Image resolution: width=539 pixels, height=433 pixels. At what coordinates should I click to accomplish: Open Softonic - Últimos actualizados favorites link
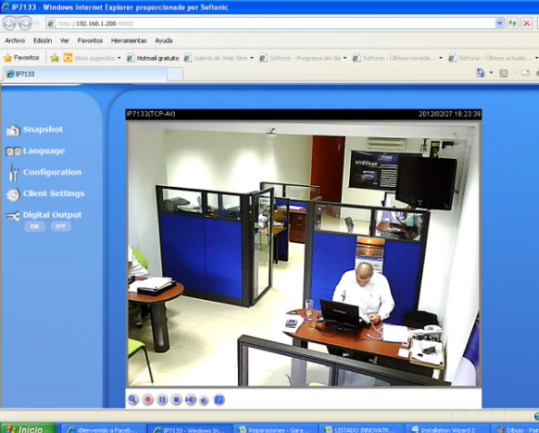point(491,58)
